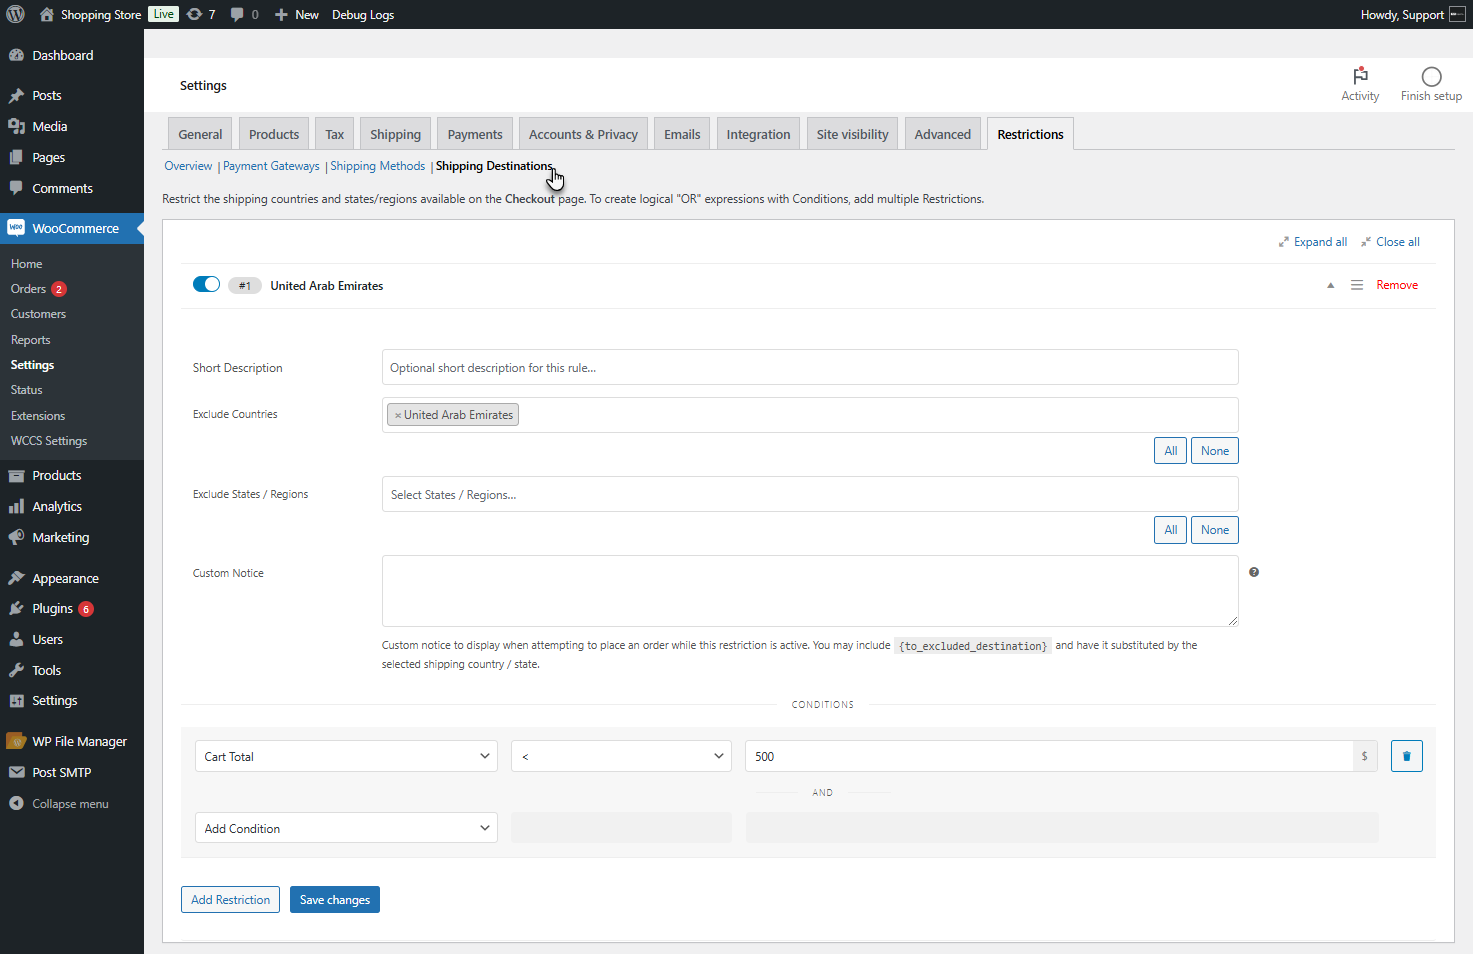Remove restriction #1 via the Remove link
1473x954 pixels.
click(x=1397, y=285)
